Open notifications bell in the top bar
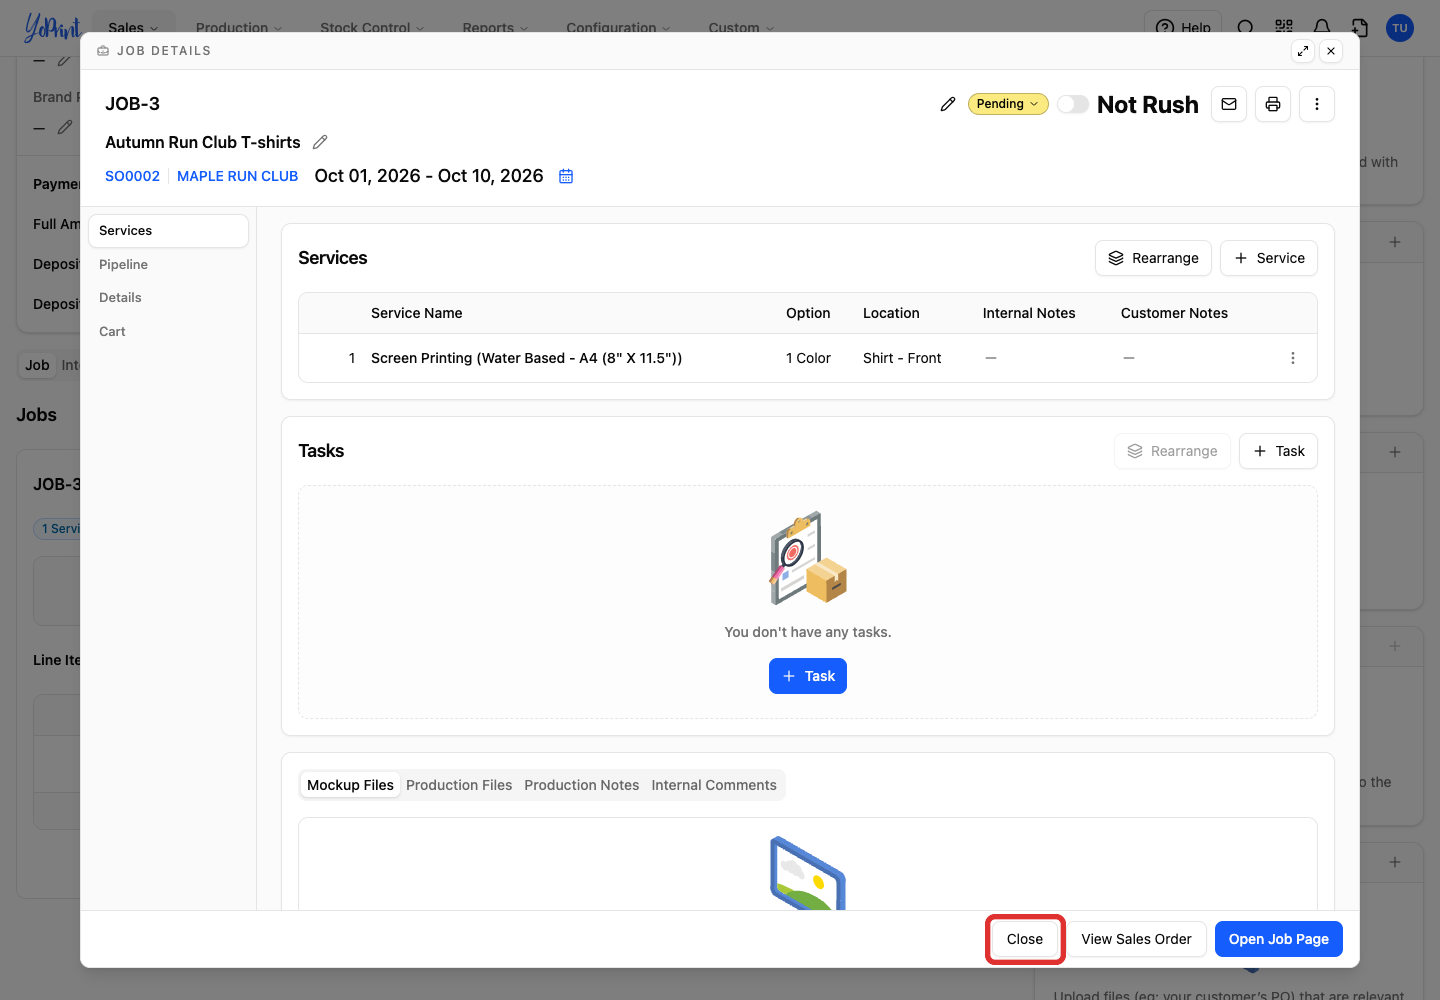This screenshot has height=1000, width=1440. pos(1322,28)
